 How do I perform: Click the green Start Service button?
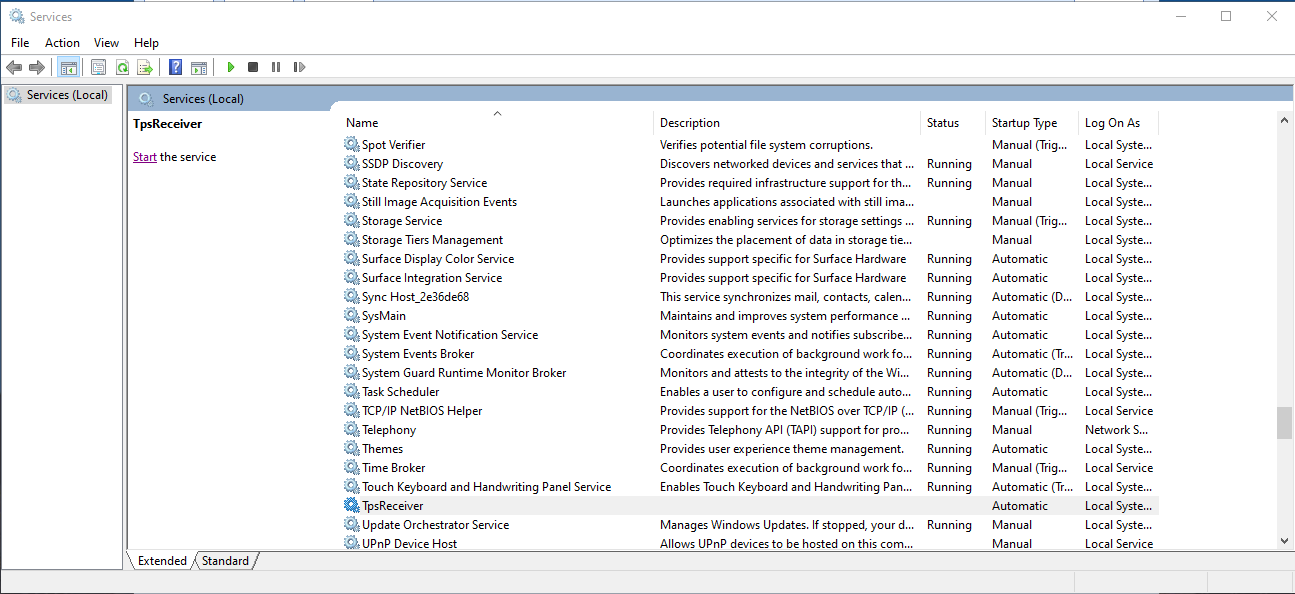pos(231,67)
